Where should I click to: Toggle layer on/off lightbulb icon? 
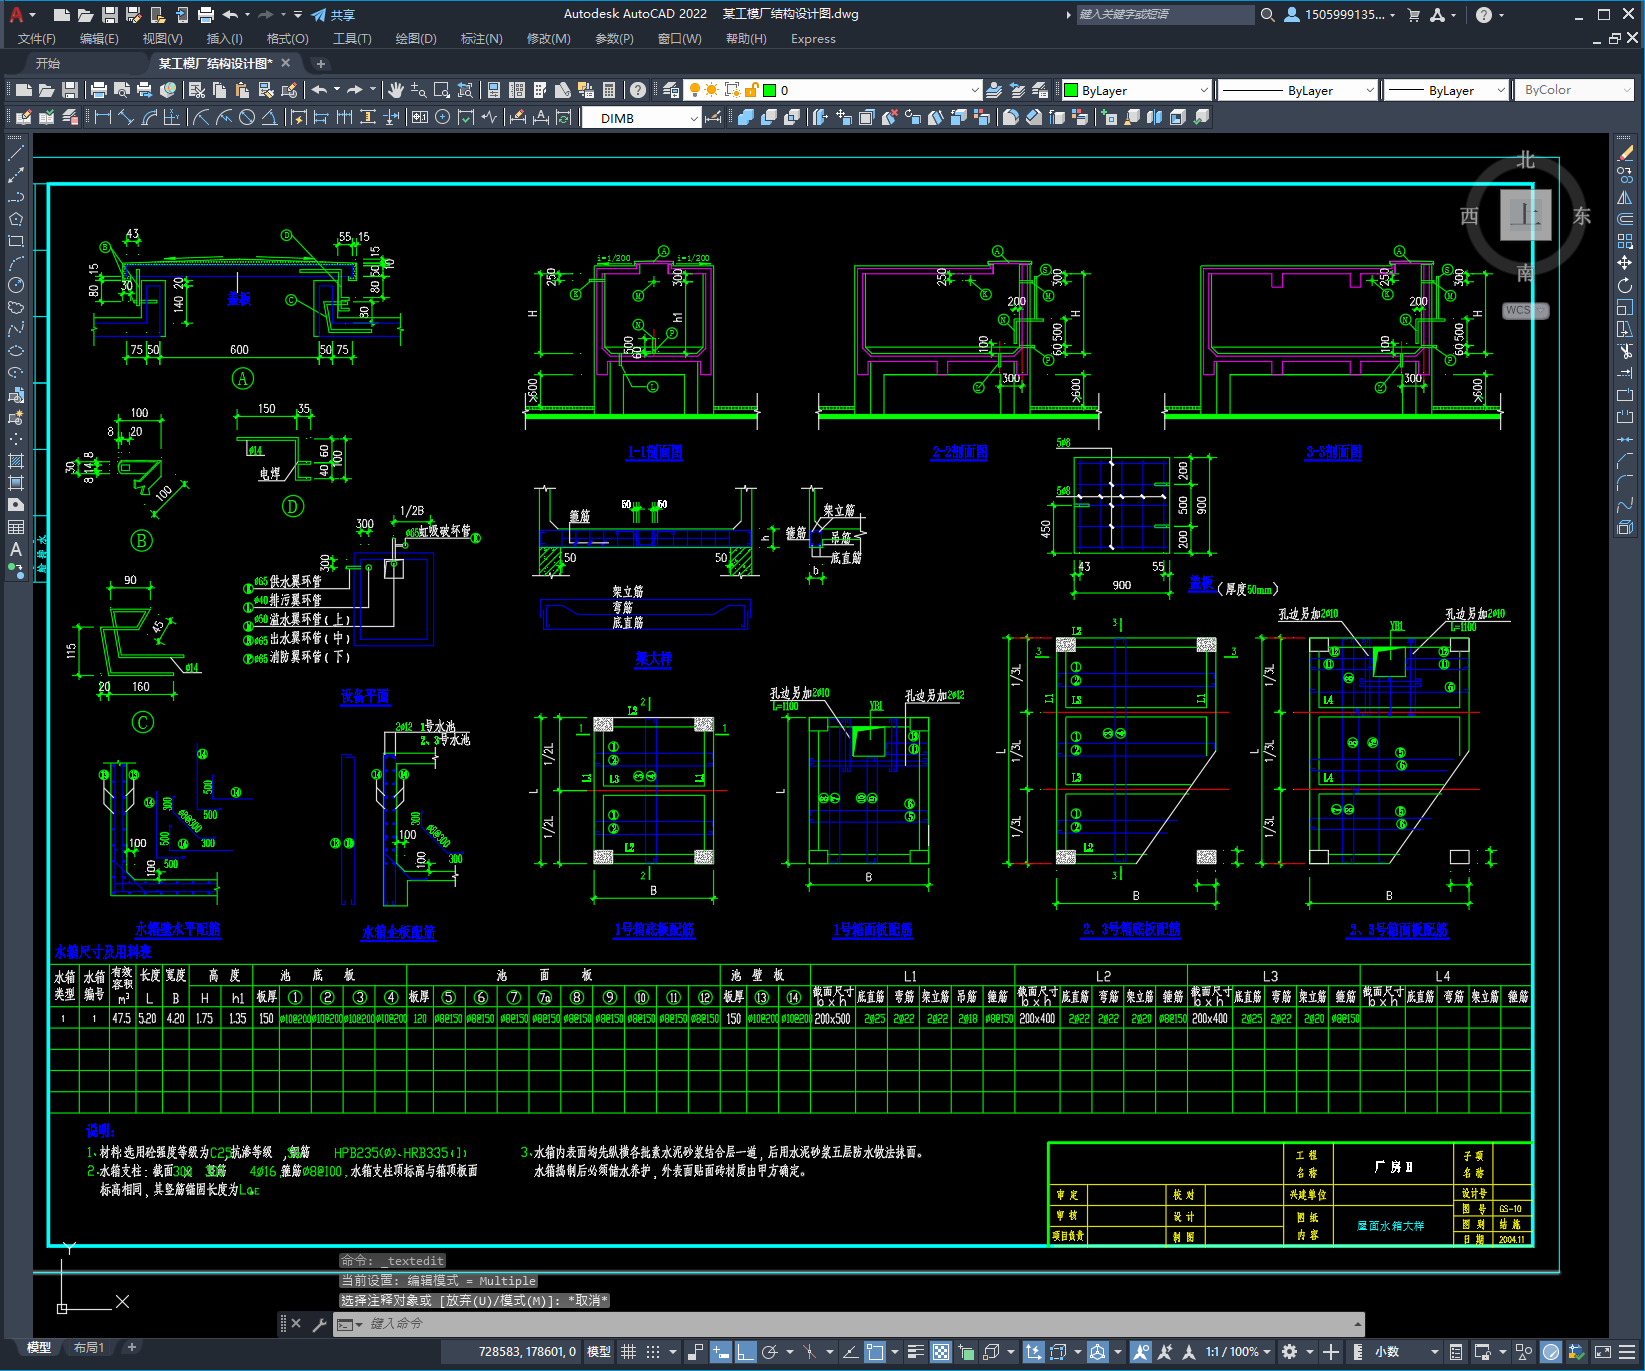[694, 90]
